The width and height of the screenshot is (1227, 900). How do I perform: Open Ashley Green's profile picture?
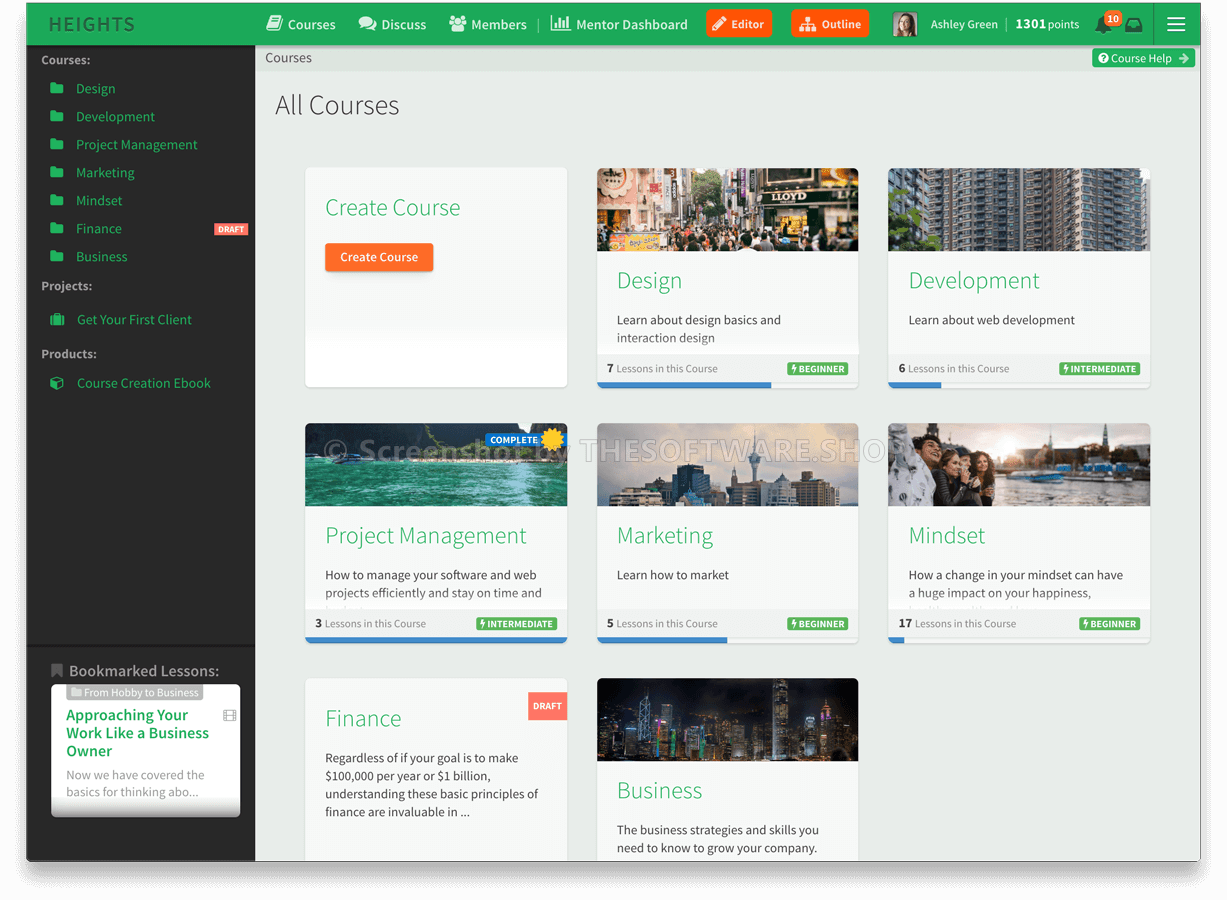905,24
